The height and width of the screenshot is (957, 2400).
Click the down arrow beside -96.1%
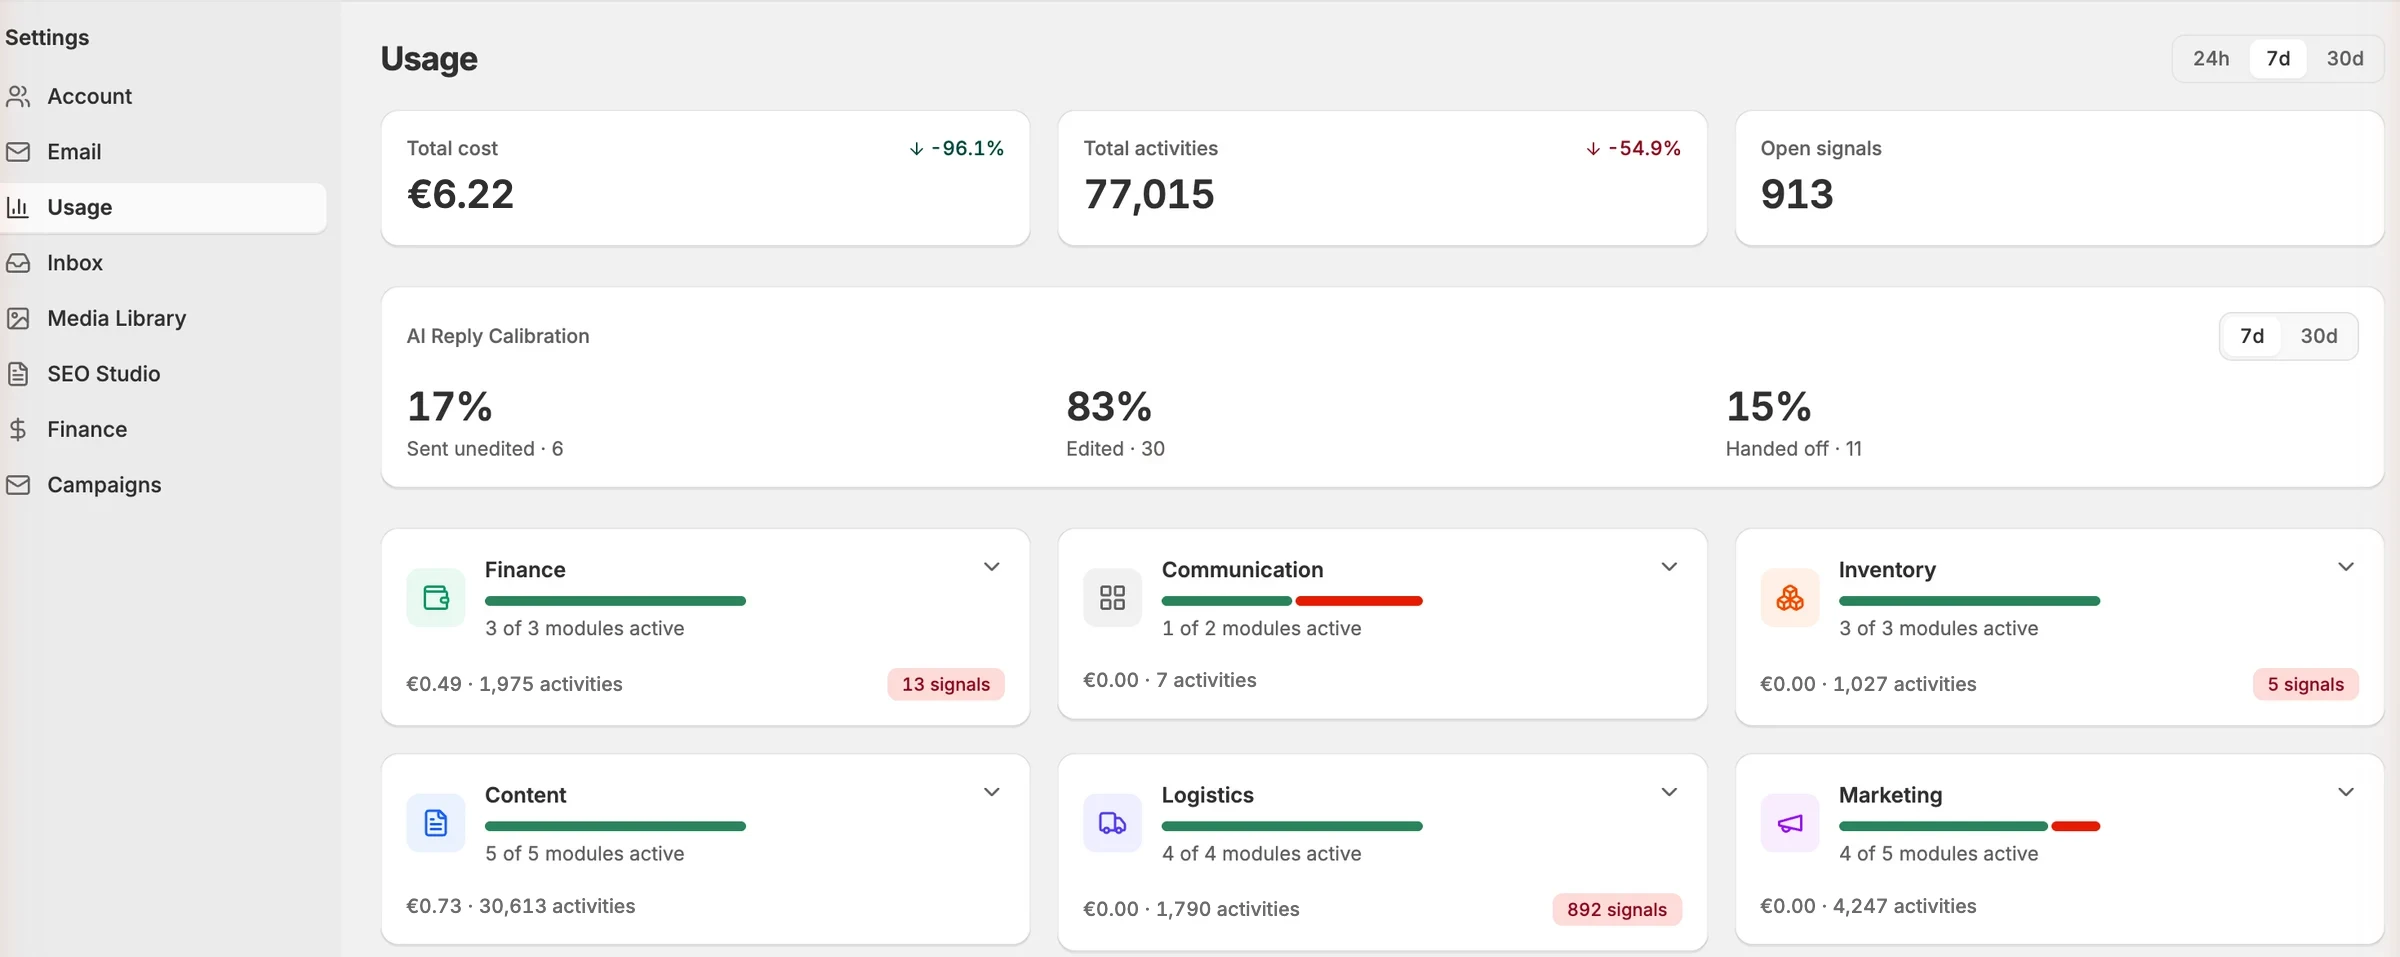916,149
